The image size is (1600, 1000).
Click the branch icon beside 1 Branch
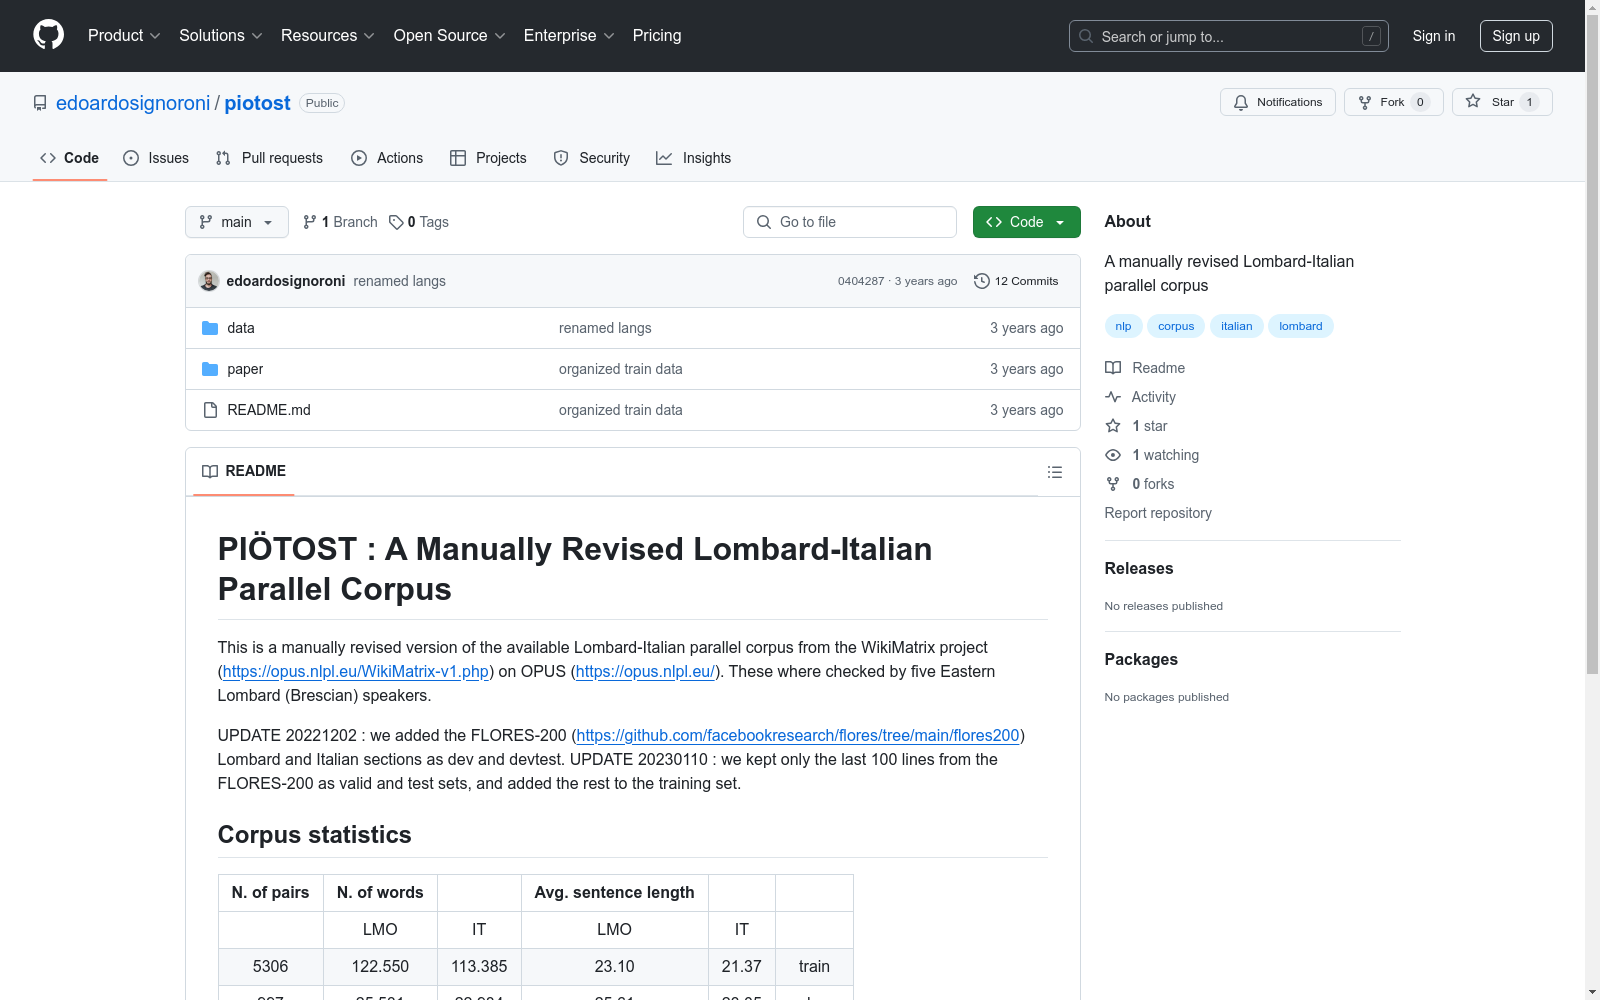click(x=310, y=222)
